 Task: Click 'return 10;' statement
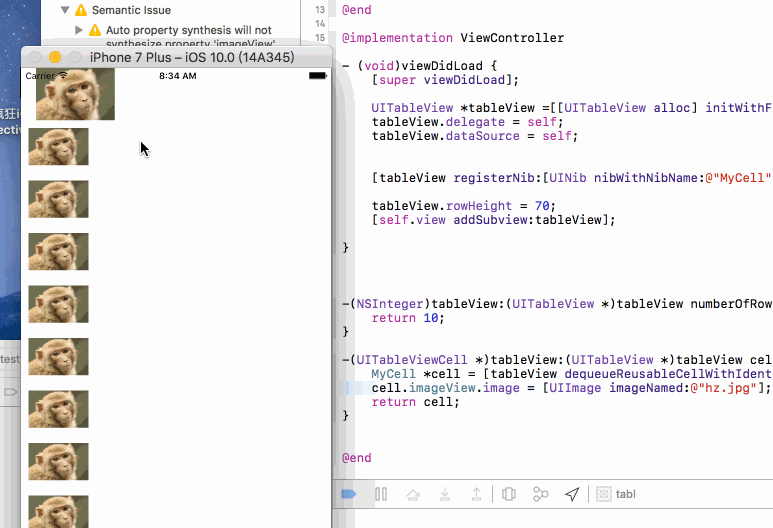pos(408,318)
